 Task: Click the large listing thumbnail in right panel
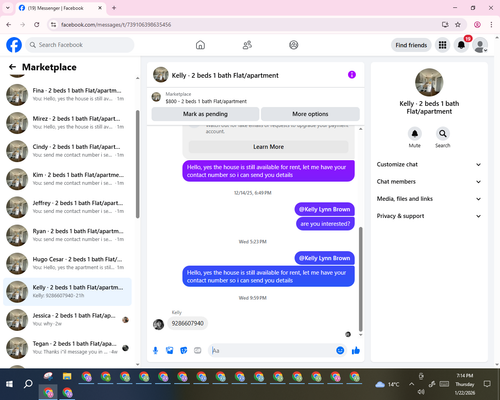pyautogui.click(x=429, y=82)
